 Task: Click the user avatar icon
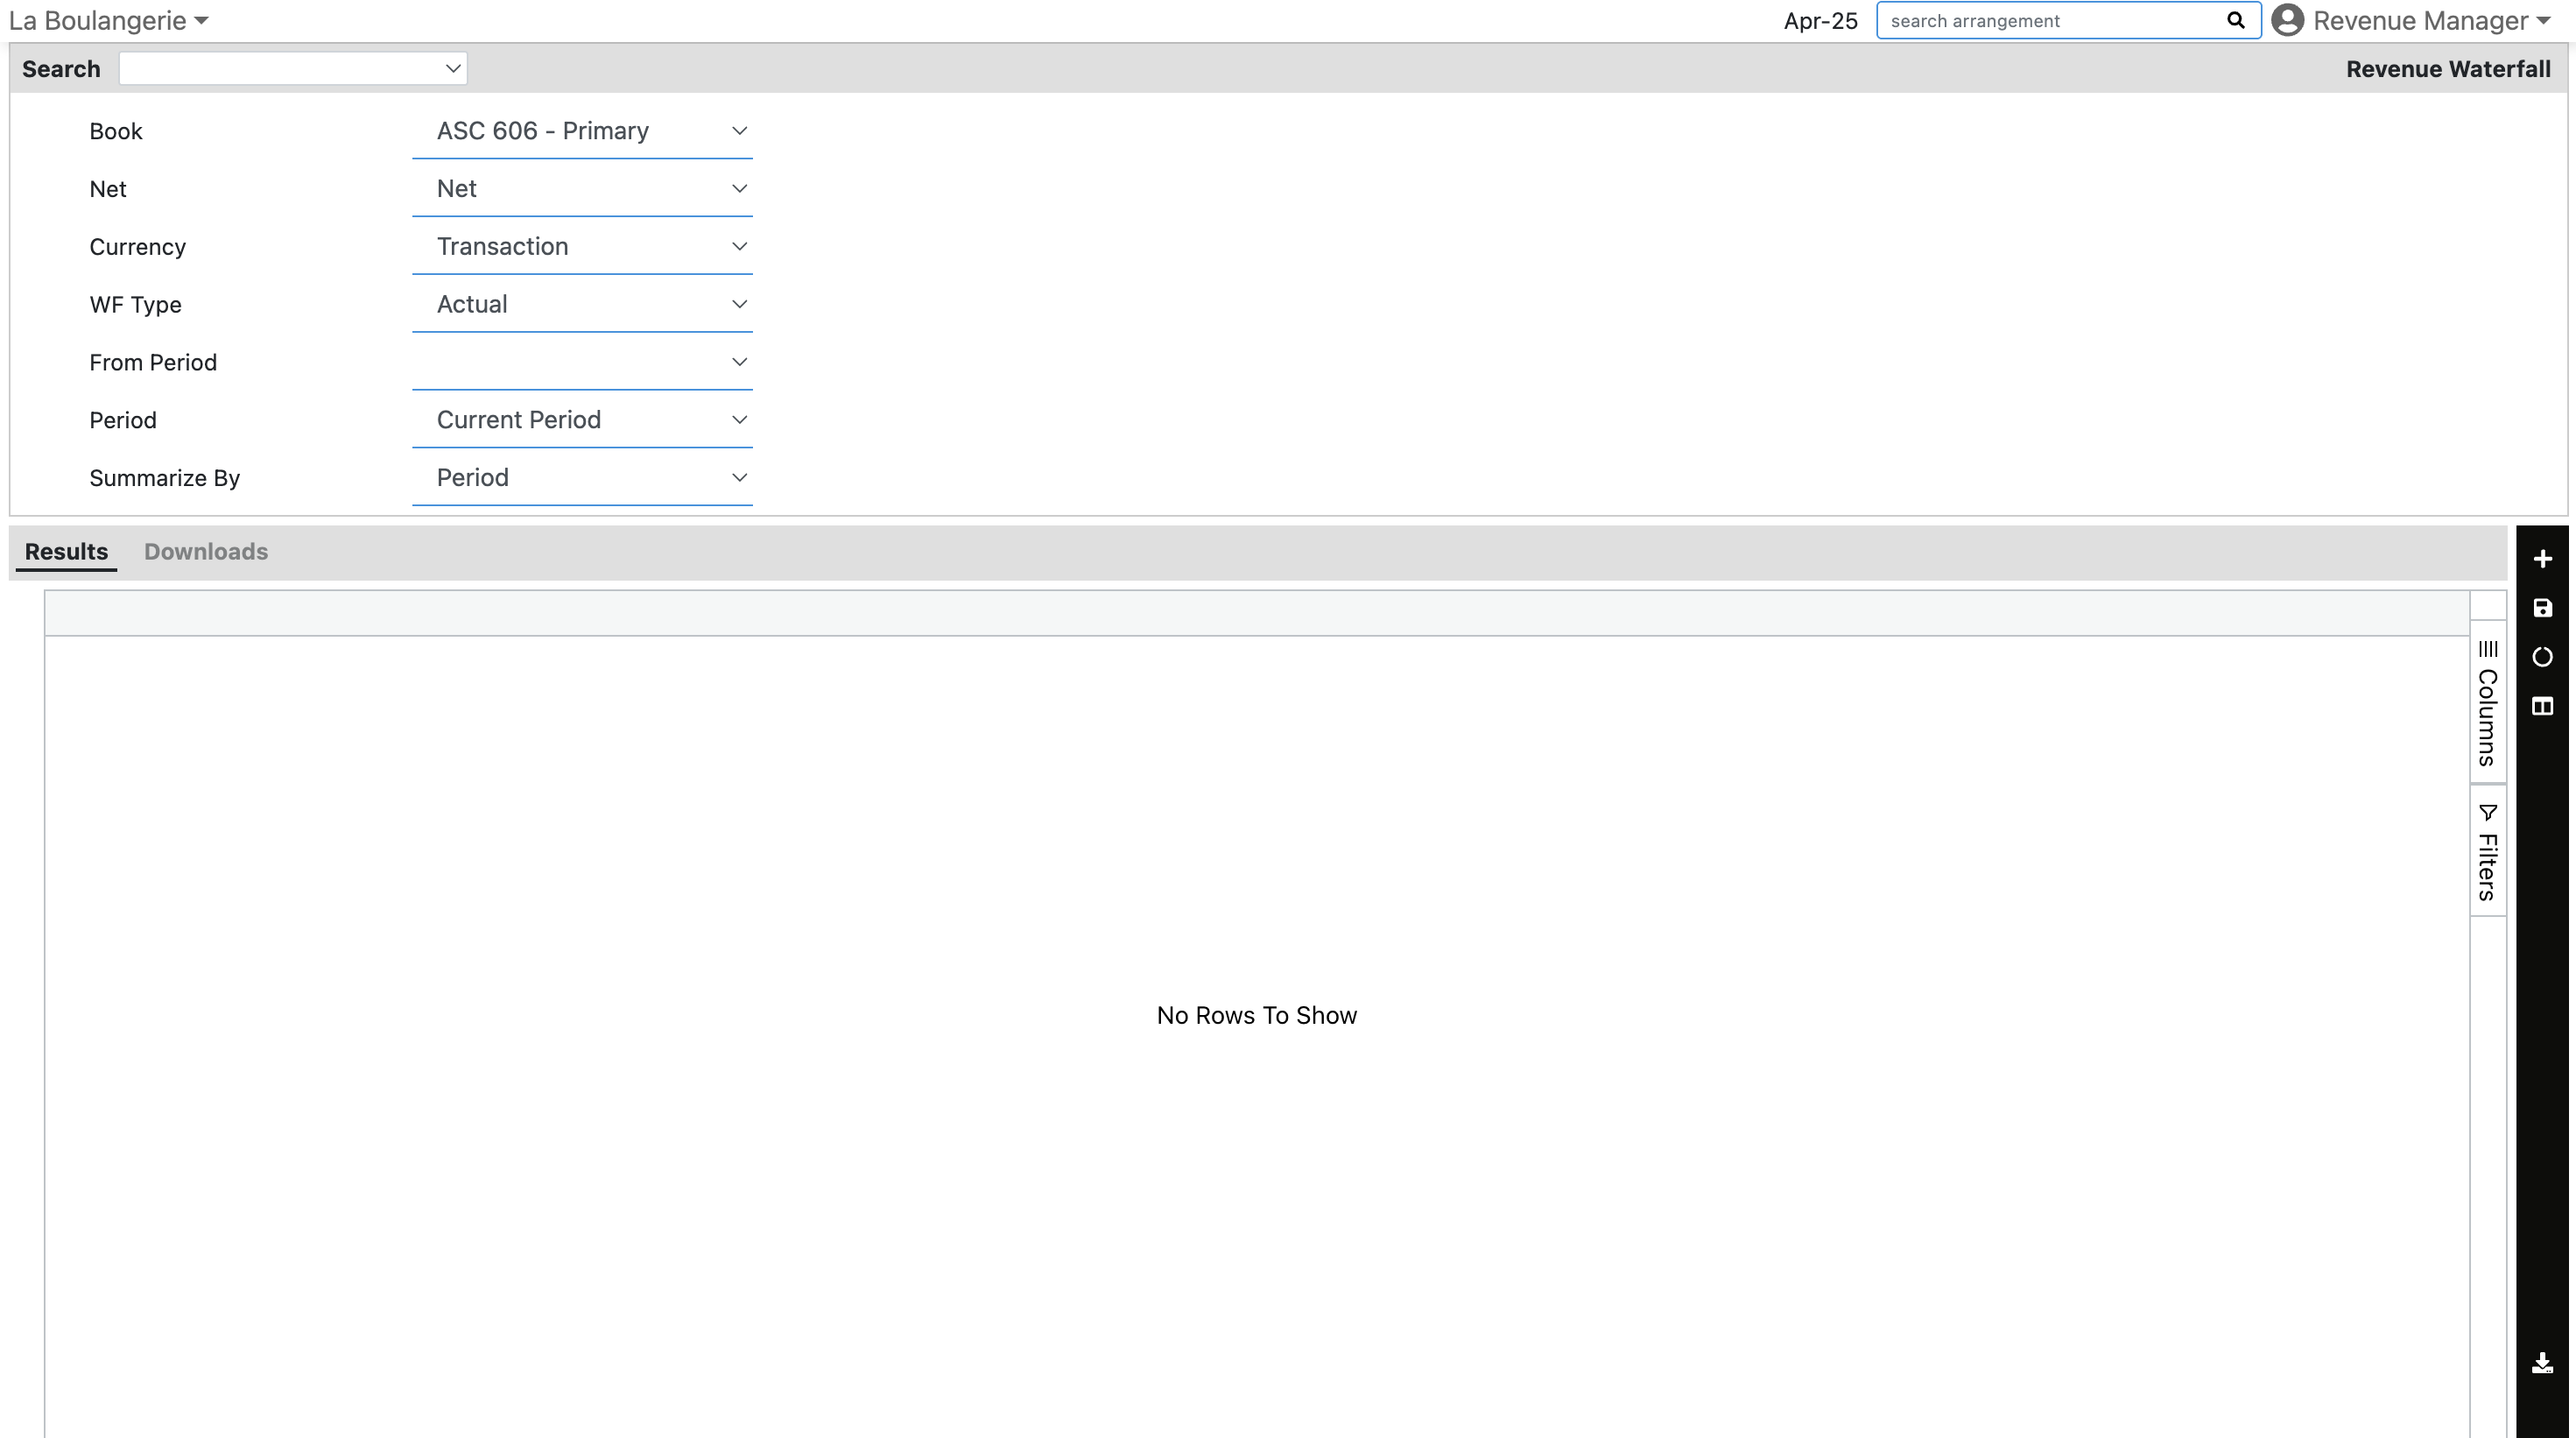(x=2286, y=21)
